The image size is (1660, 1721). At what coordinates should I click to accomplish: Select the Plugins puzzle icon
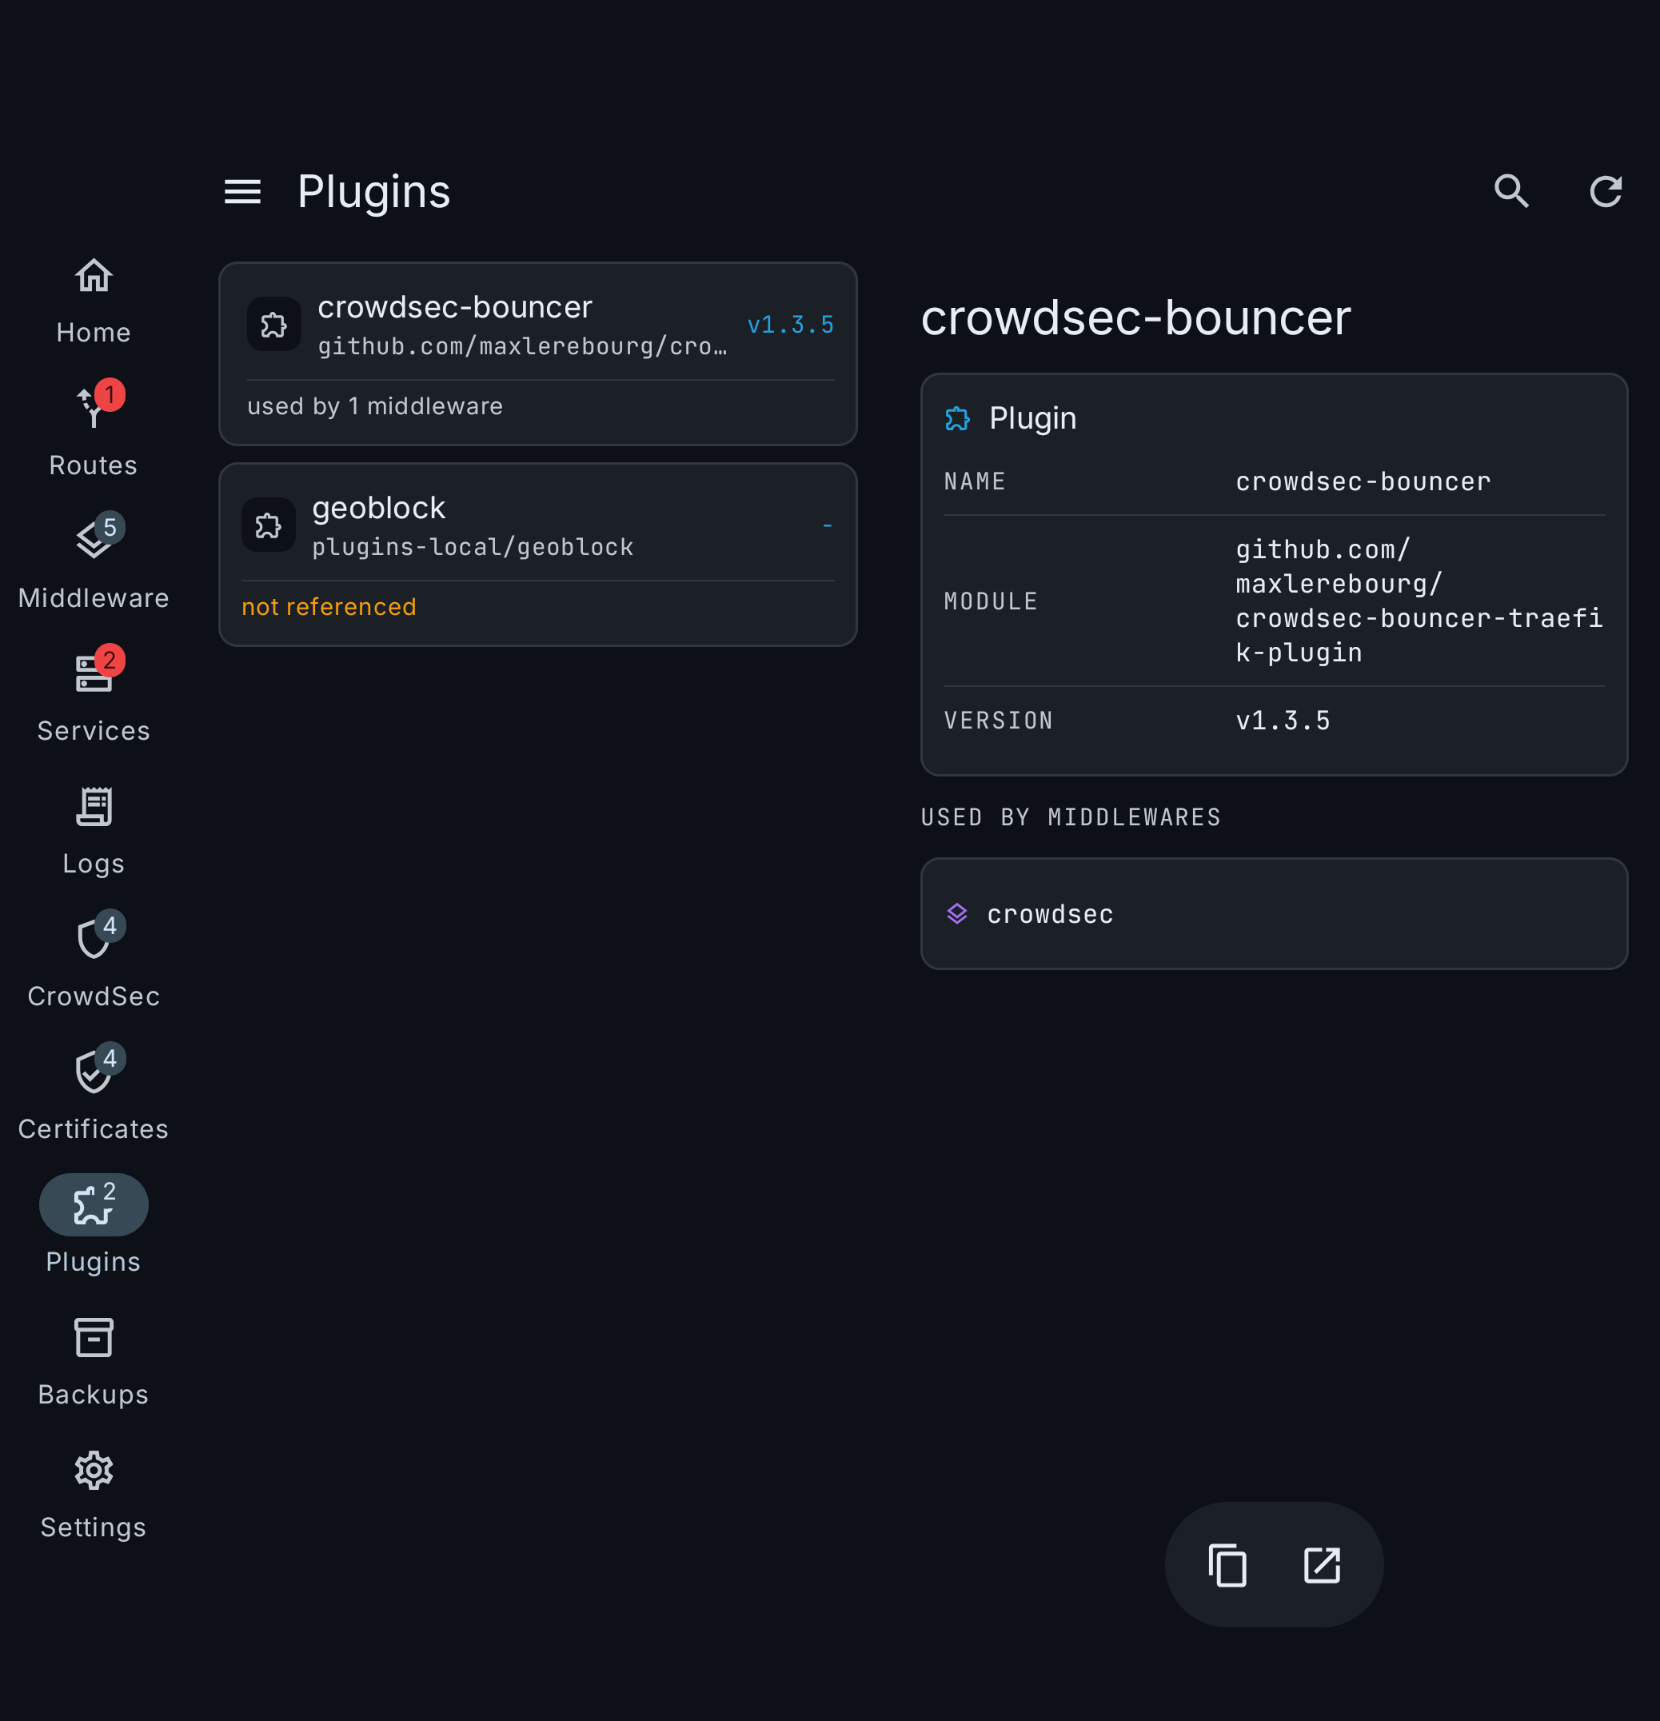[x=93, y=1204]
